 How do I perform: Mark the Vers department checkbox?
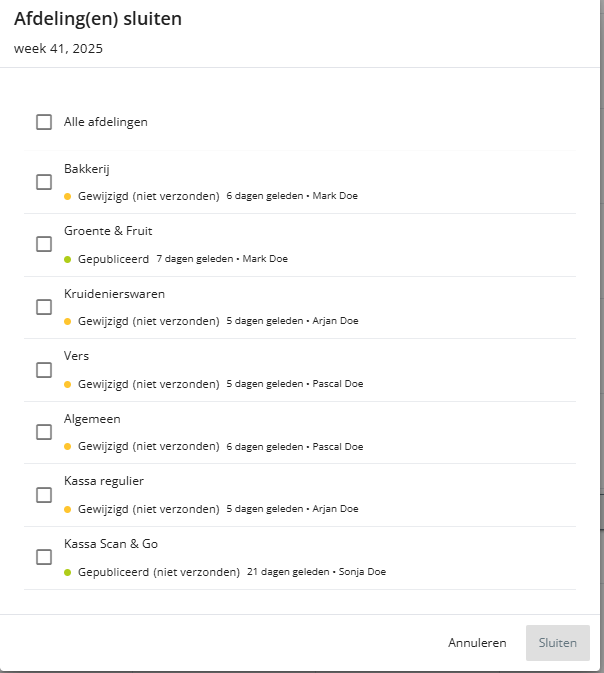pyautogui.click(x=44, y=370)
